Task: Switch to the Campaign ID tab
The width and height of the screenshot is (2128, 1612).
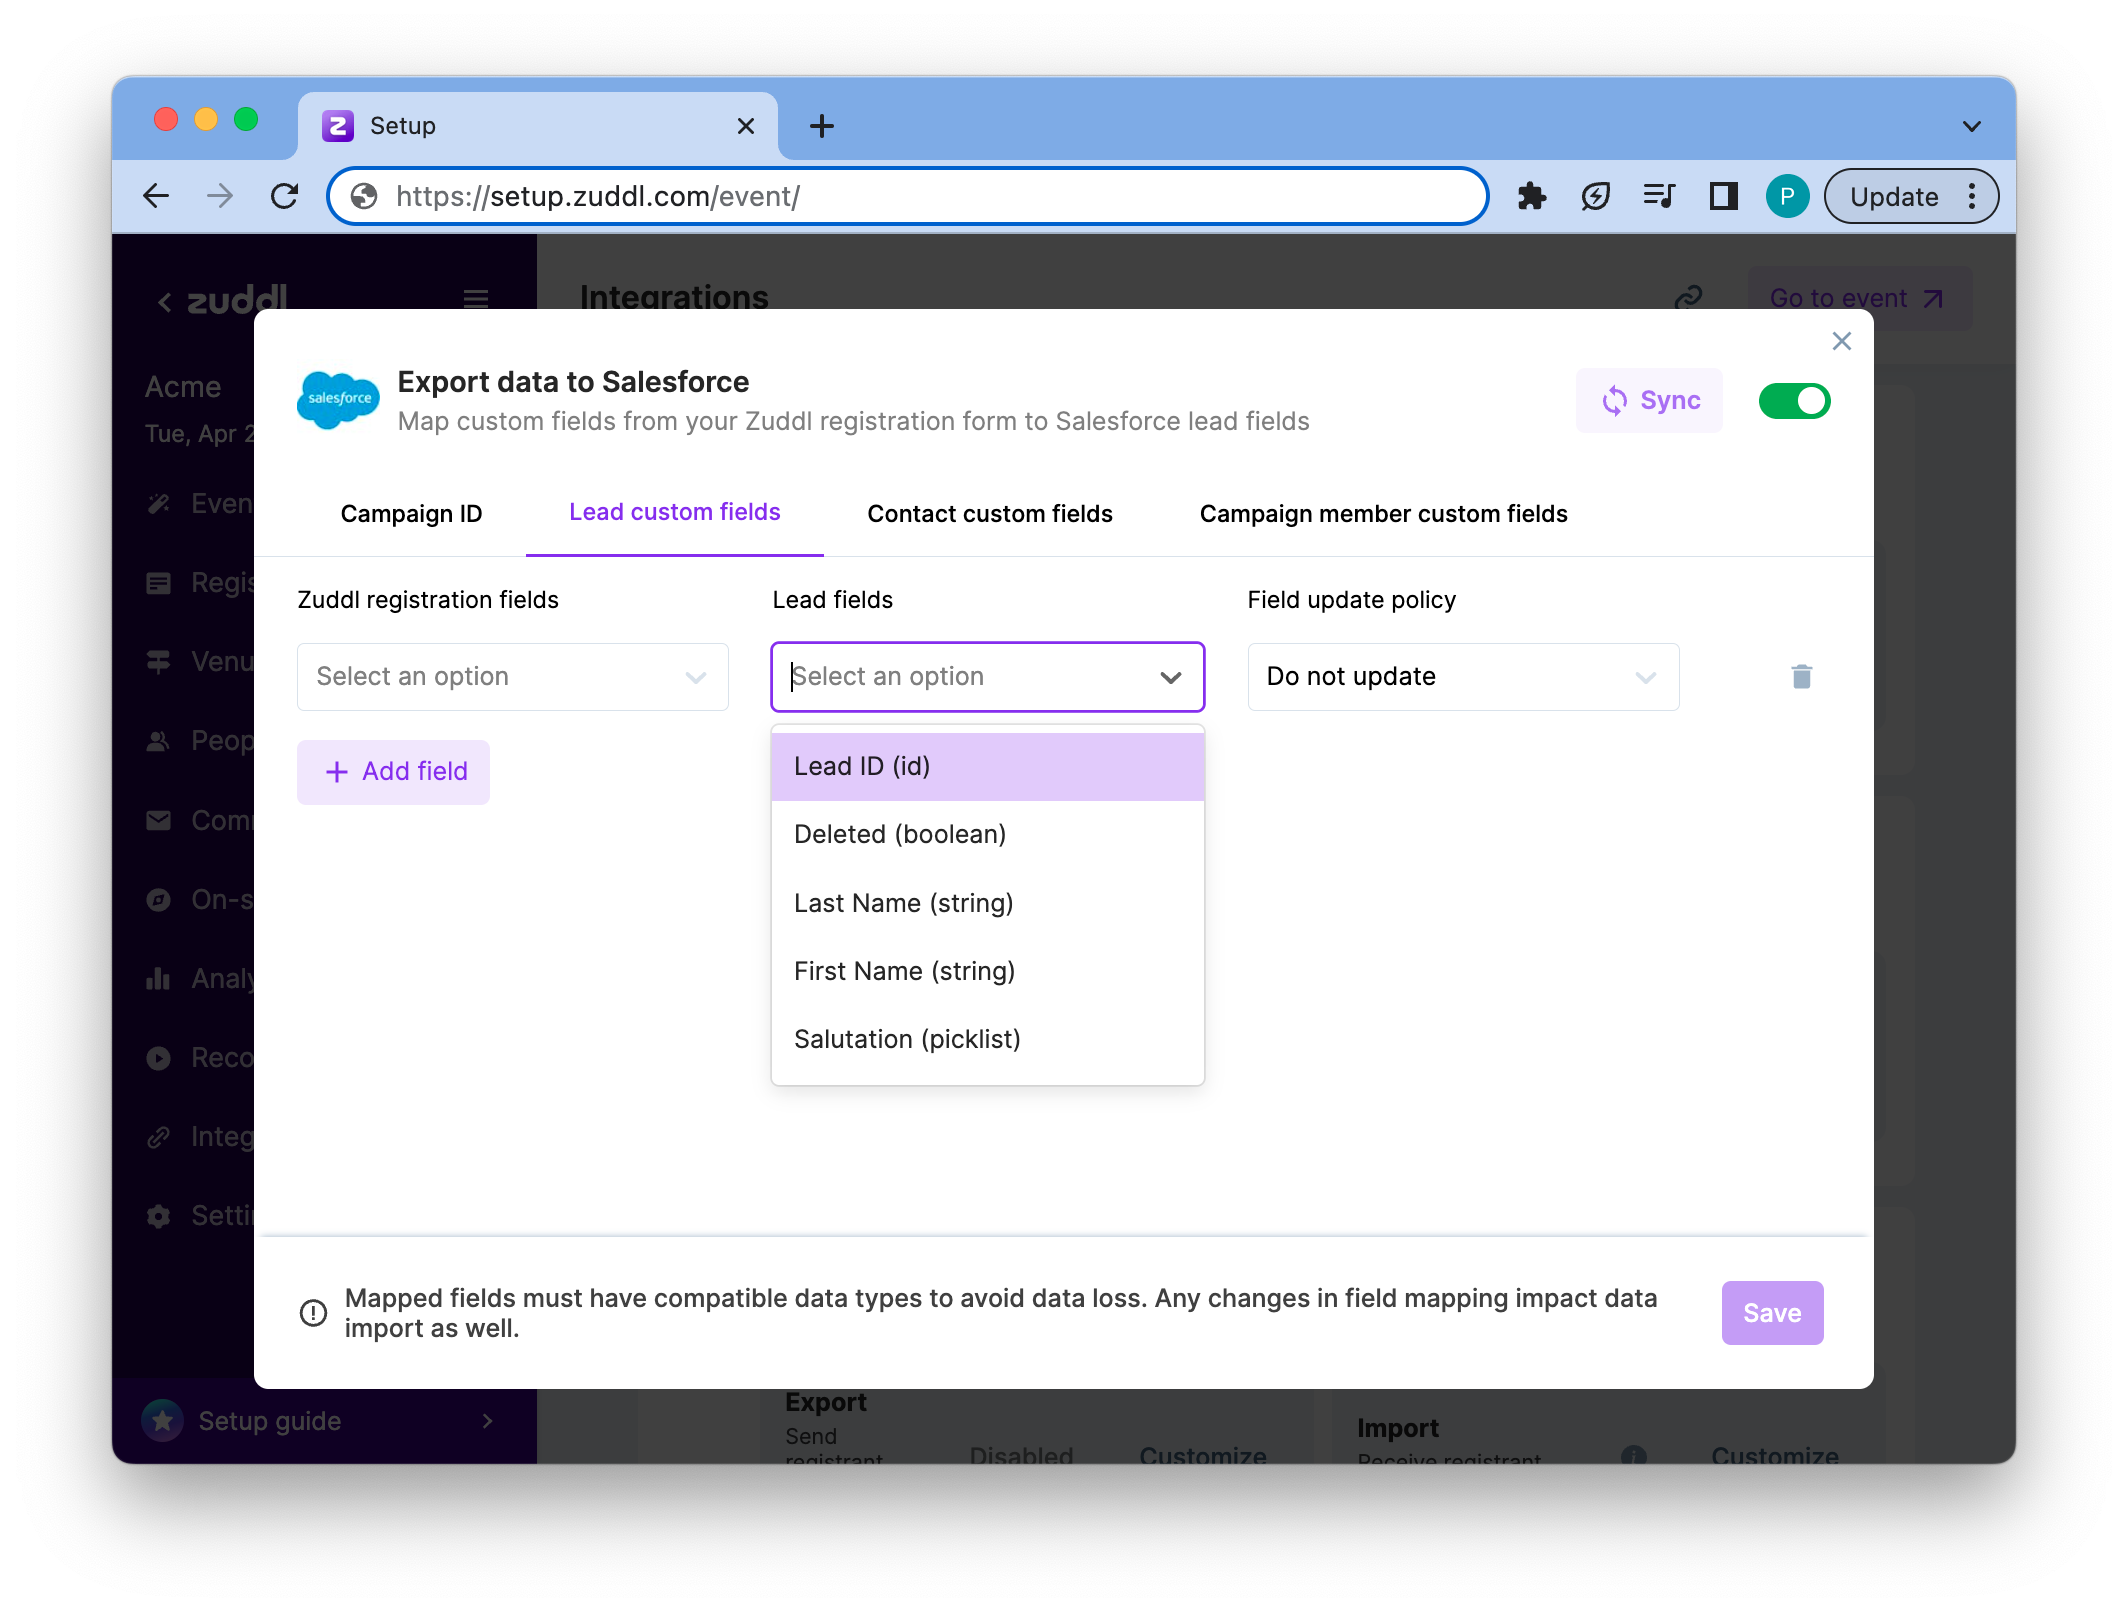Action: (x=411, y=514)
